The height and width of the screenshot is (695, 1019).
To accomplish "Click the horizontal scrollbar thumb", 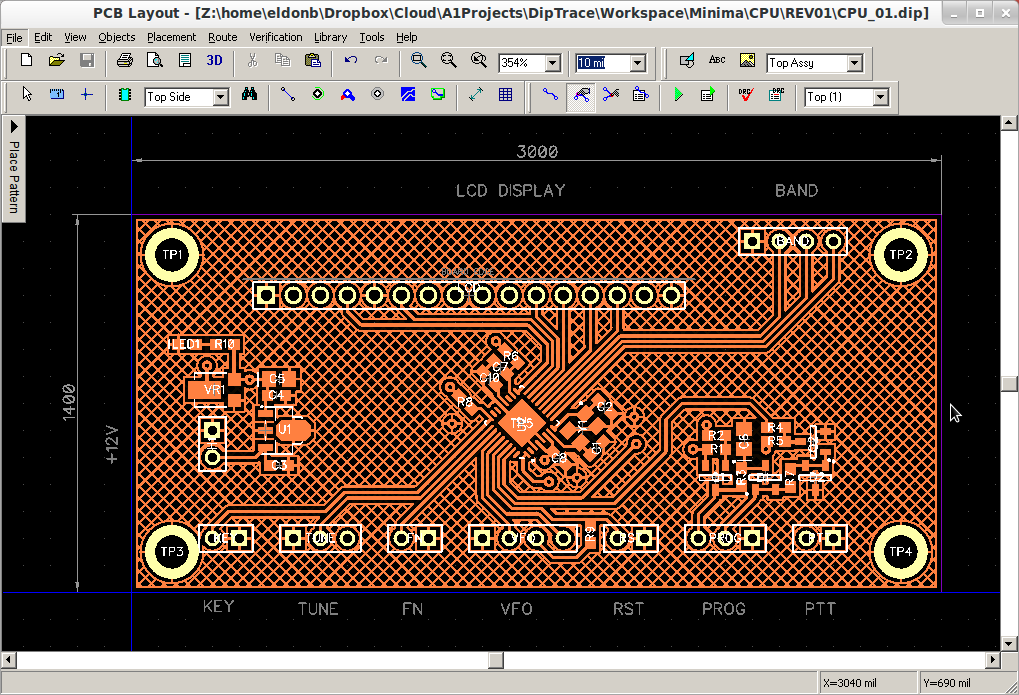I will (x=496, y=660).
